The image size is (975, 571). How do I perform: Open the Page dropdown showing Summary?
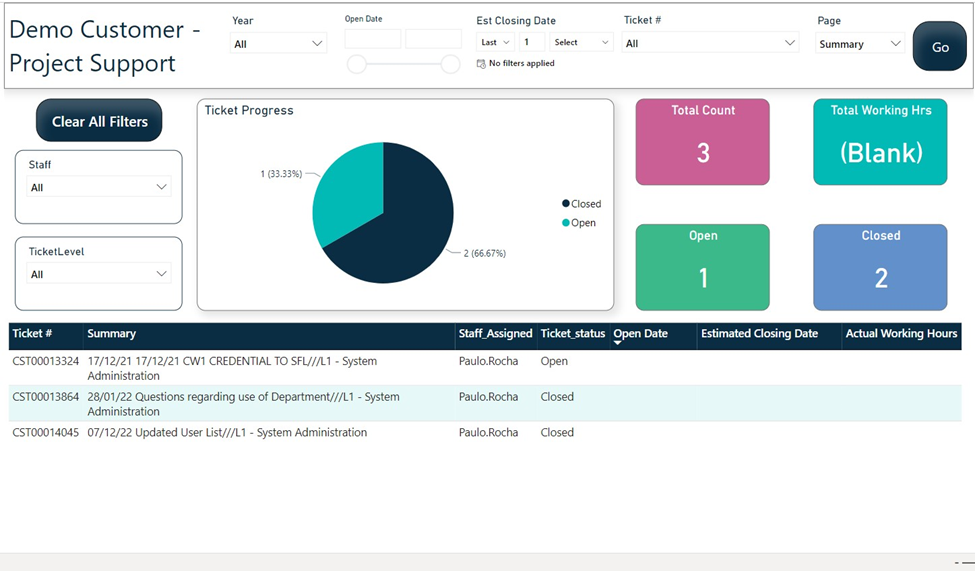point(860,44)
